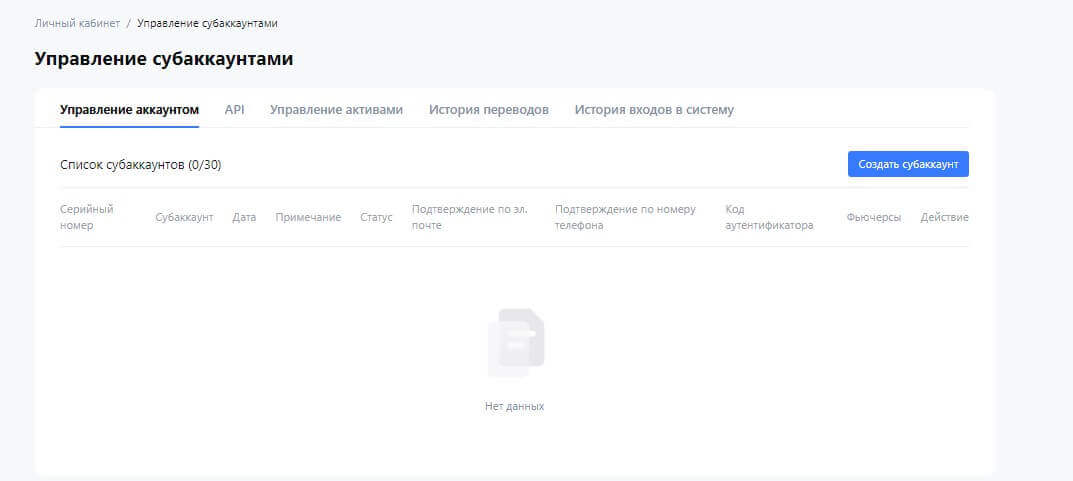Select the Дата column header
1073x481 pixels.
pos(244,217)
